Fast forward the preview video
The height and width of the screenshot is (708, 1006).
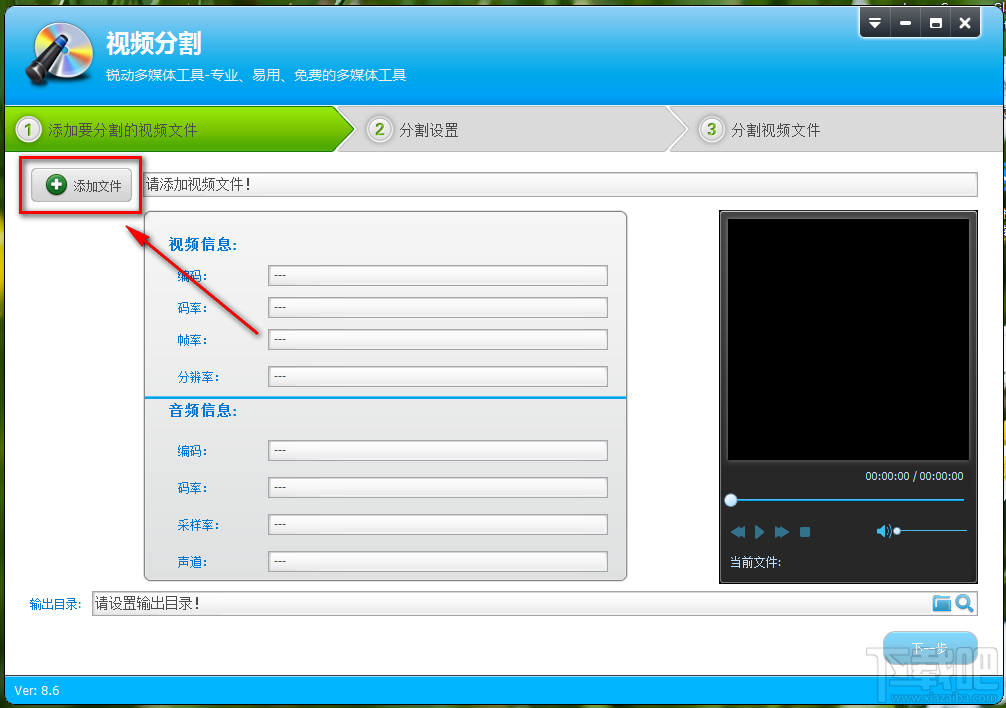click(x=781, y=532)
